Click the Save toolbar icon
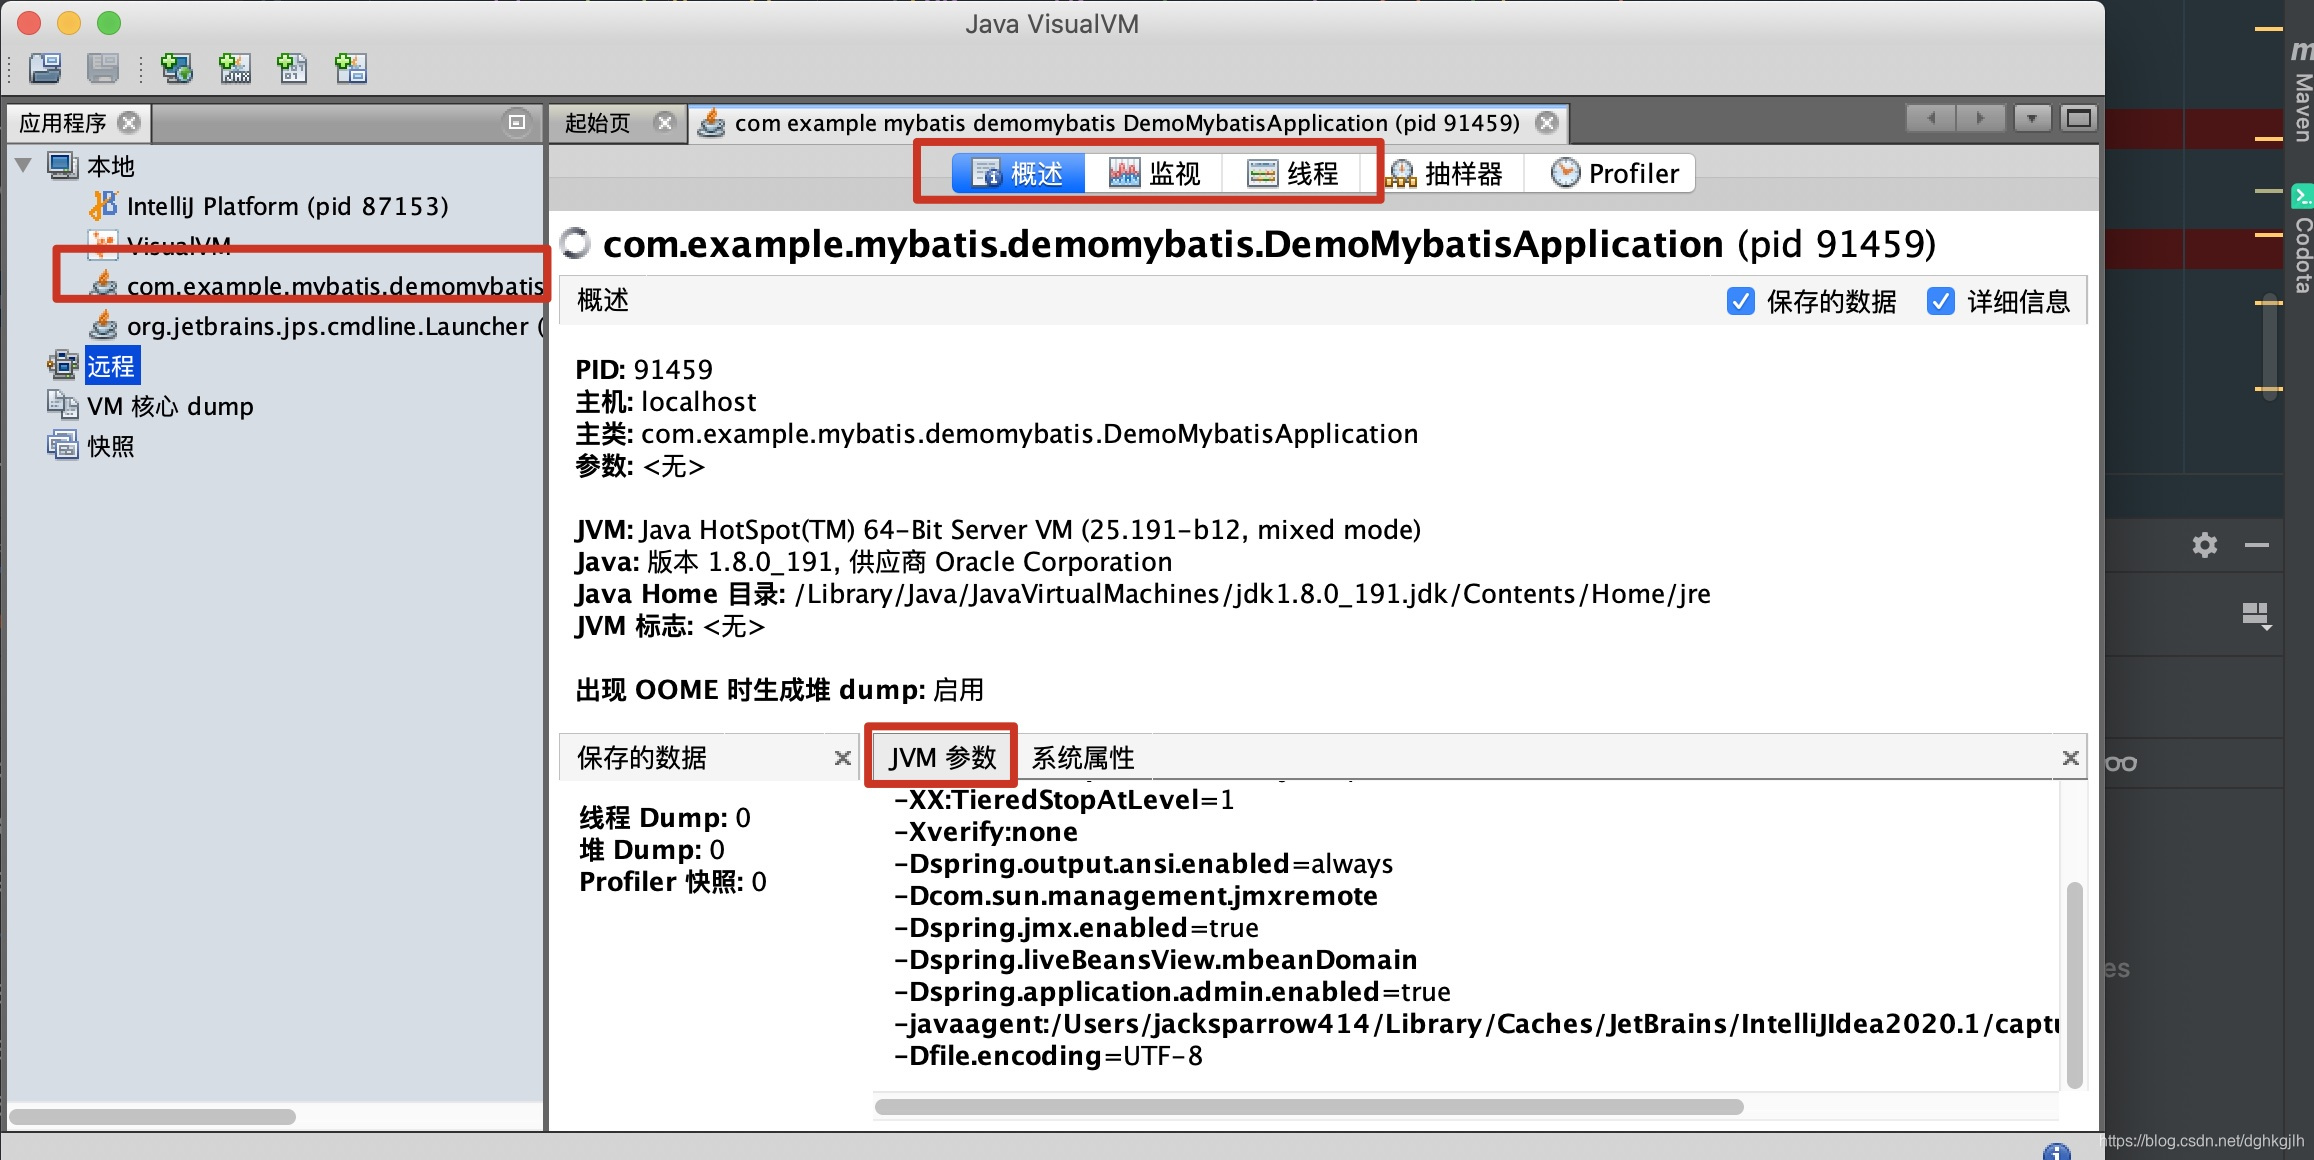The image size is (2314, 1160). click(102, 68)
